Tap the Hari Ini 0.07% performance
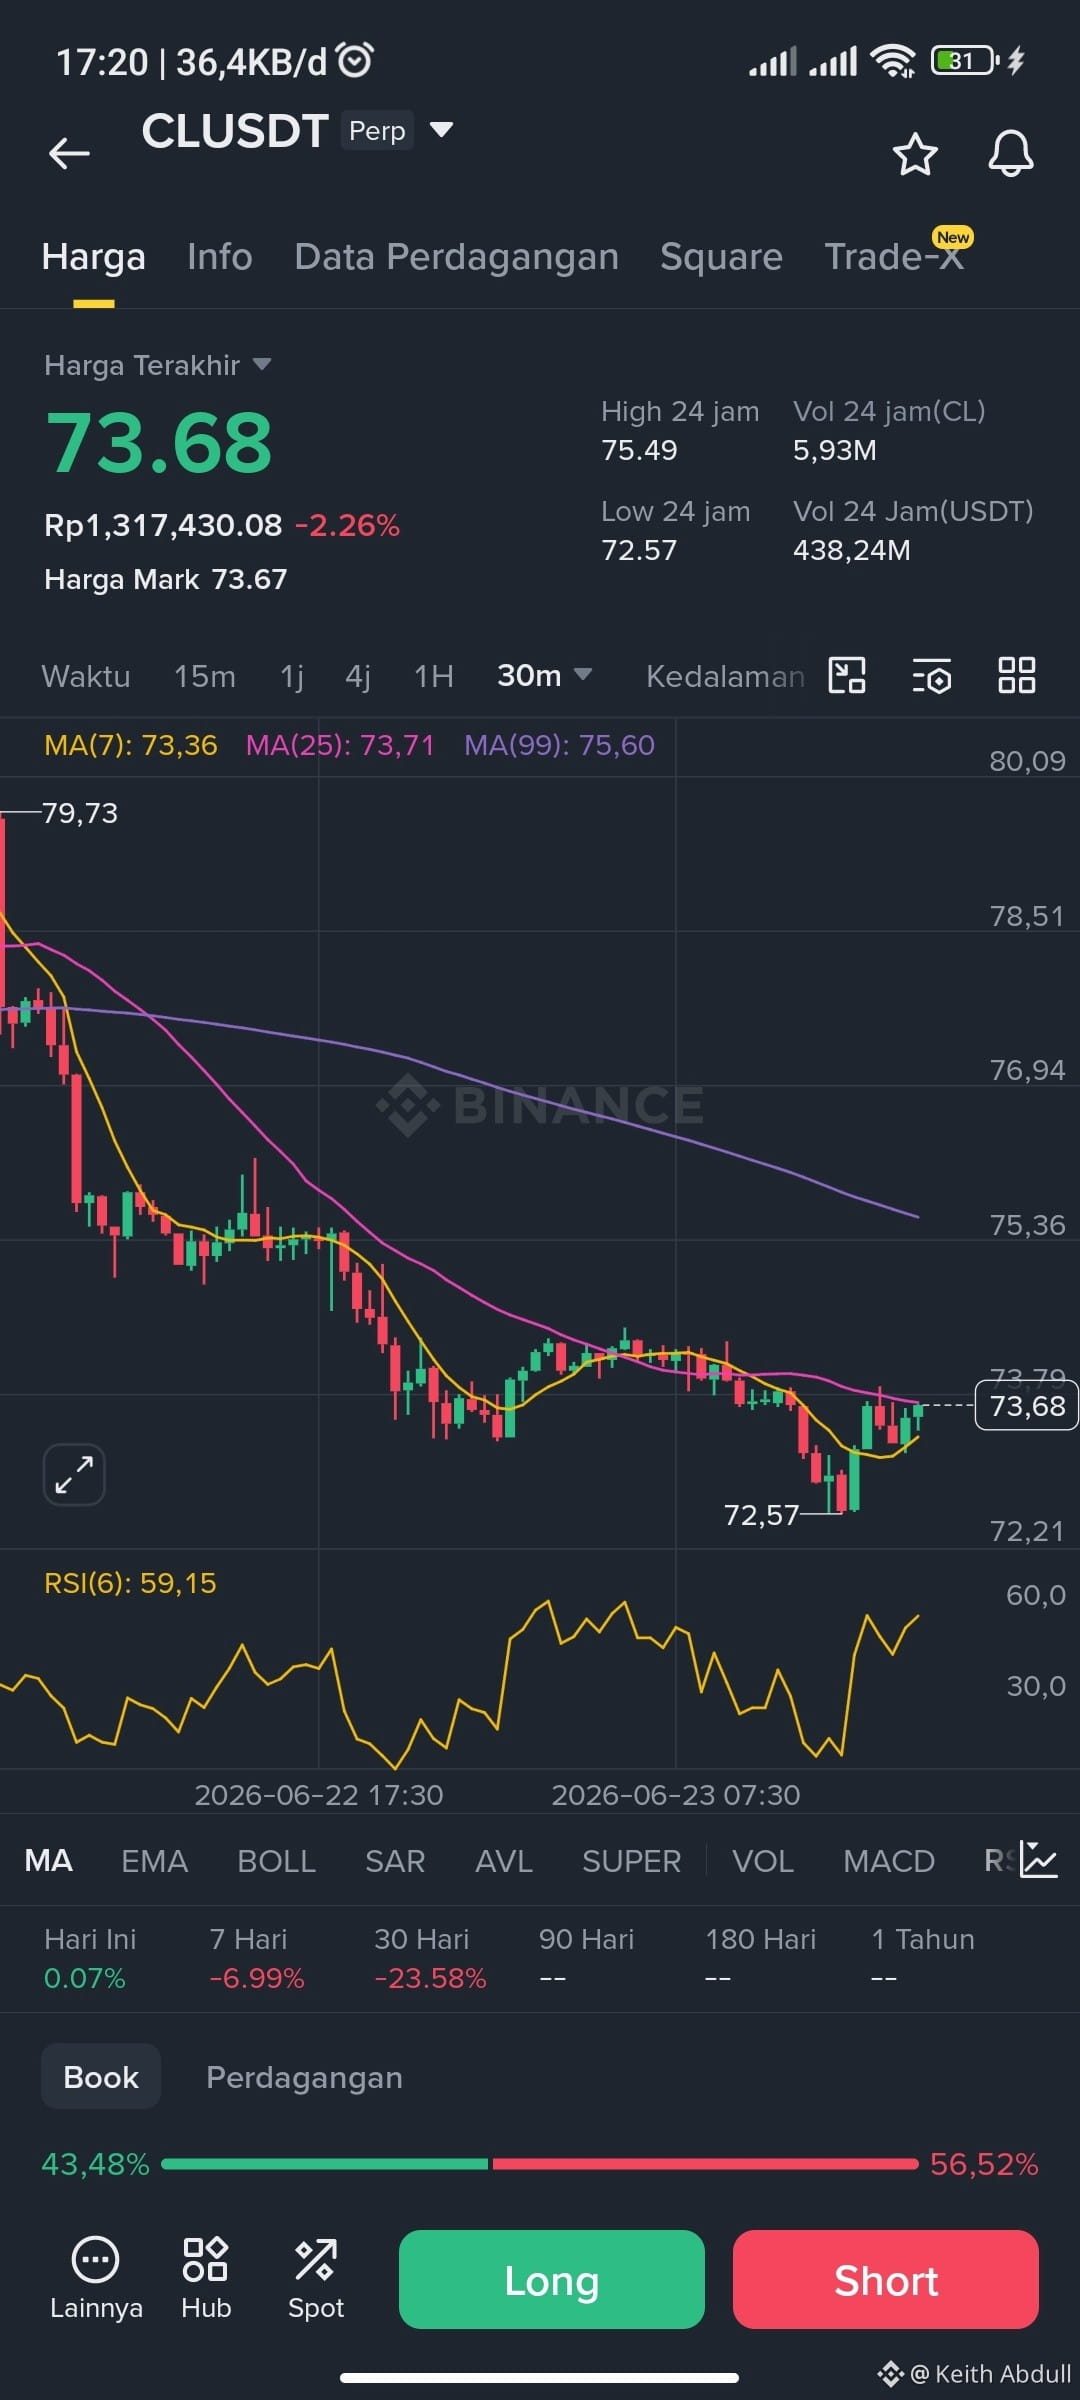The height and width of the screenshot is (2400, 1080). point(90,1958)
